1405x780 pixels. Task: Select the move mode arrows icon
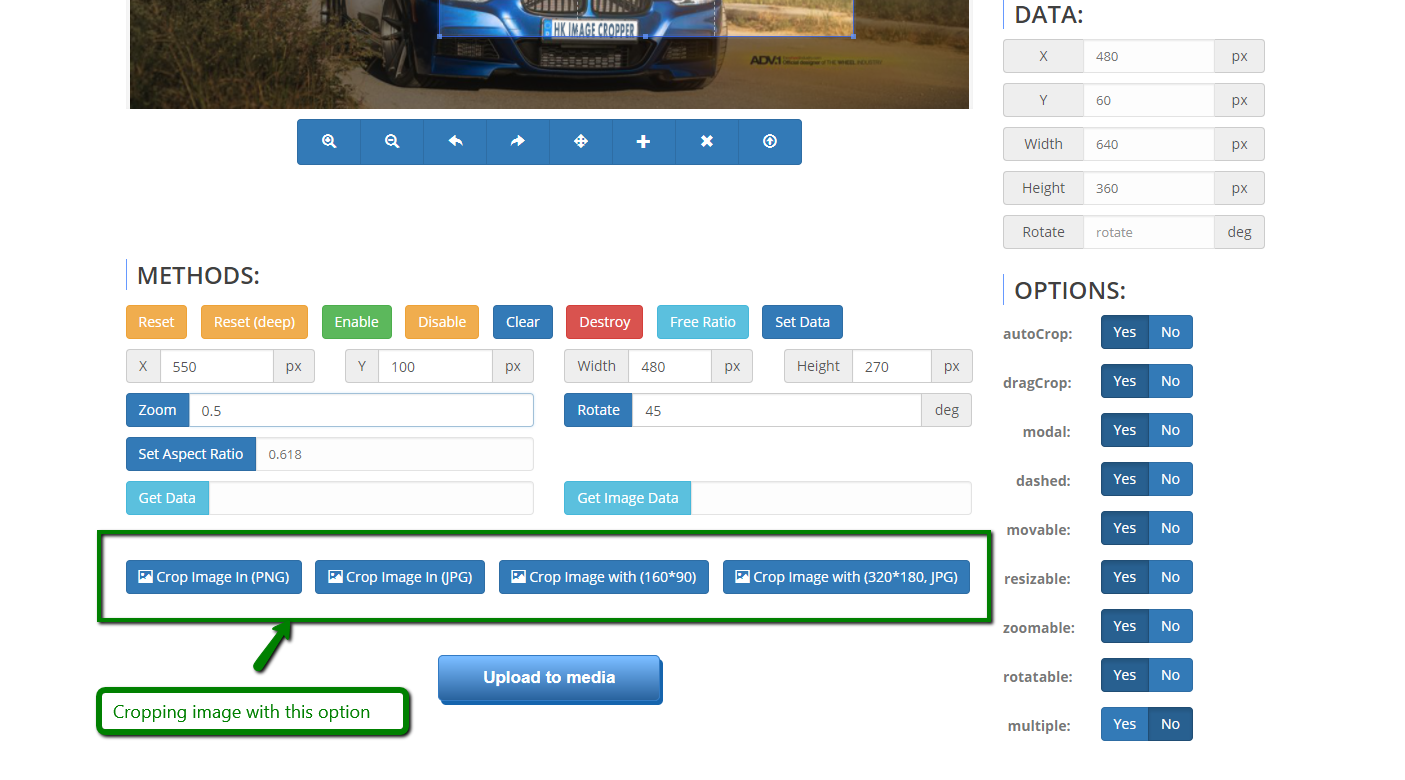(581, 142)
